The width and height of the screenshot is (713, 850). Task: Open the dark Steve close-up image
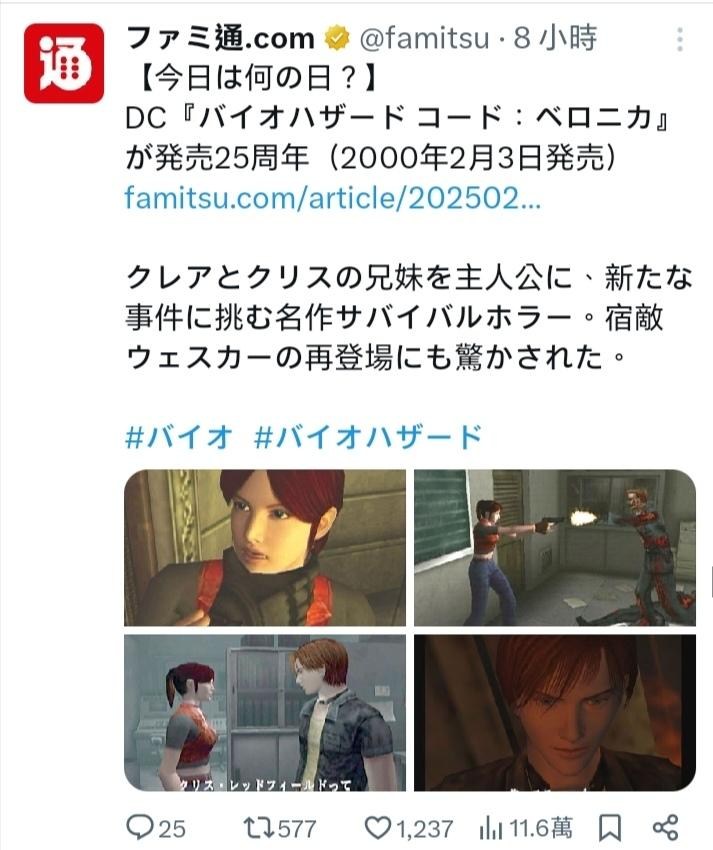coord(555,712)
